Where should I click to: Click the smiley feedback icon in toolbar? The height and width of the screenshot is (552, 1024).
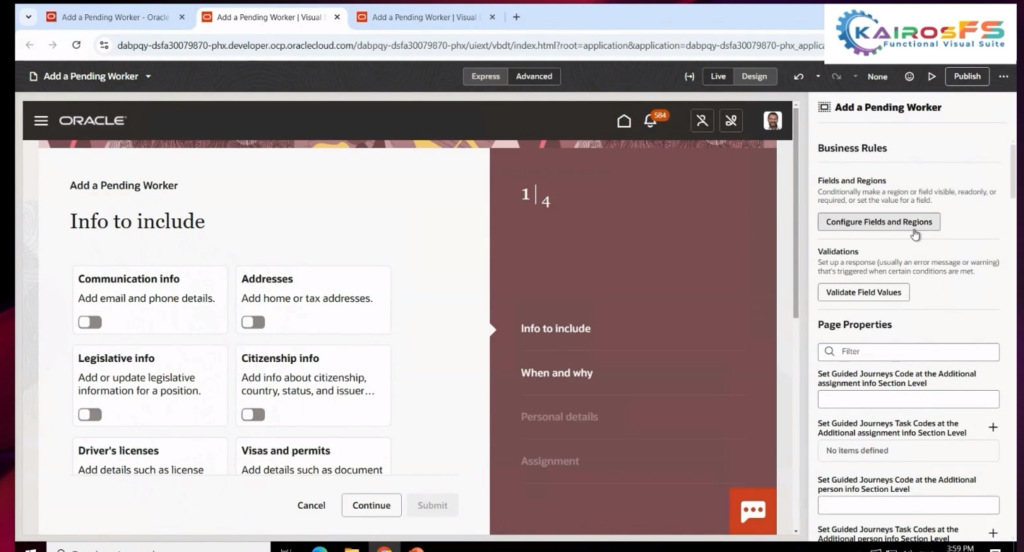(909, 77)
